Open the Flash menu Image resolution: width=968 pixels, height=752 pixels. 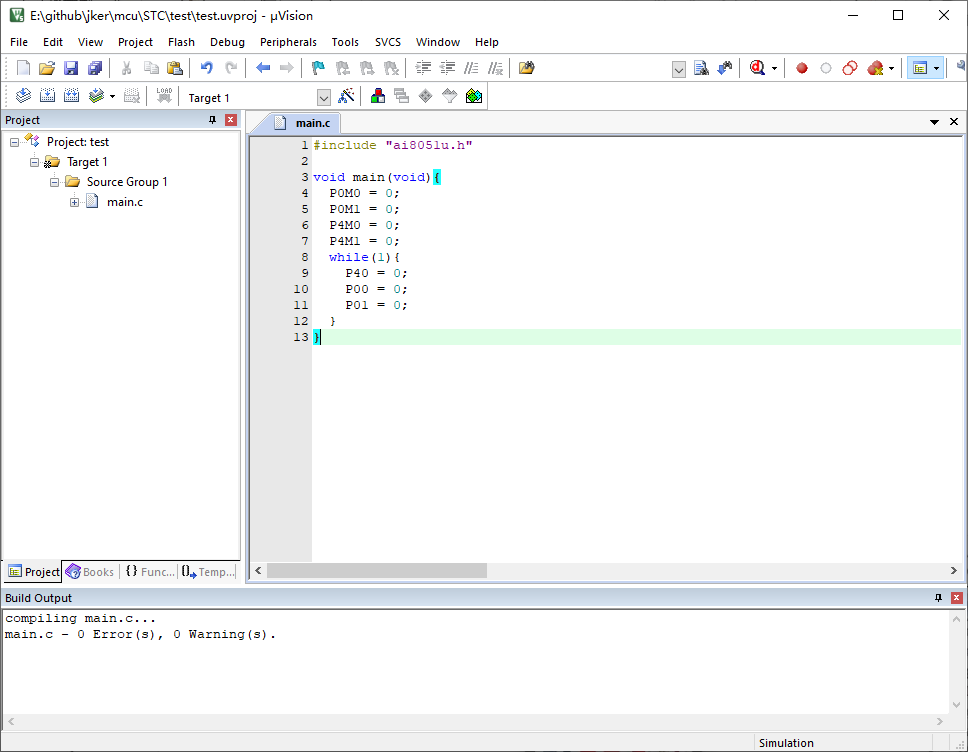pyautogui.click(x=181, y=42)
